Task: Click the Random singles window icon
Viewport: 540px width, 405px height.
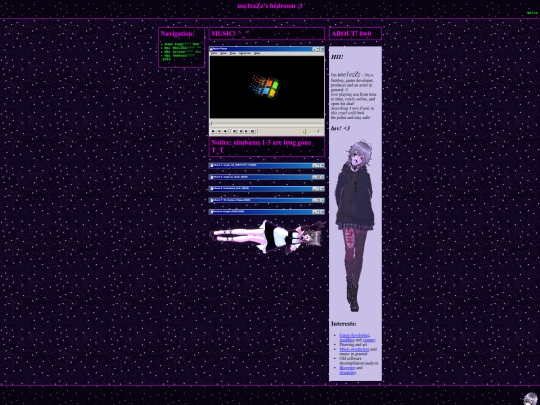Action: [x=211, y=212]
